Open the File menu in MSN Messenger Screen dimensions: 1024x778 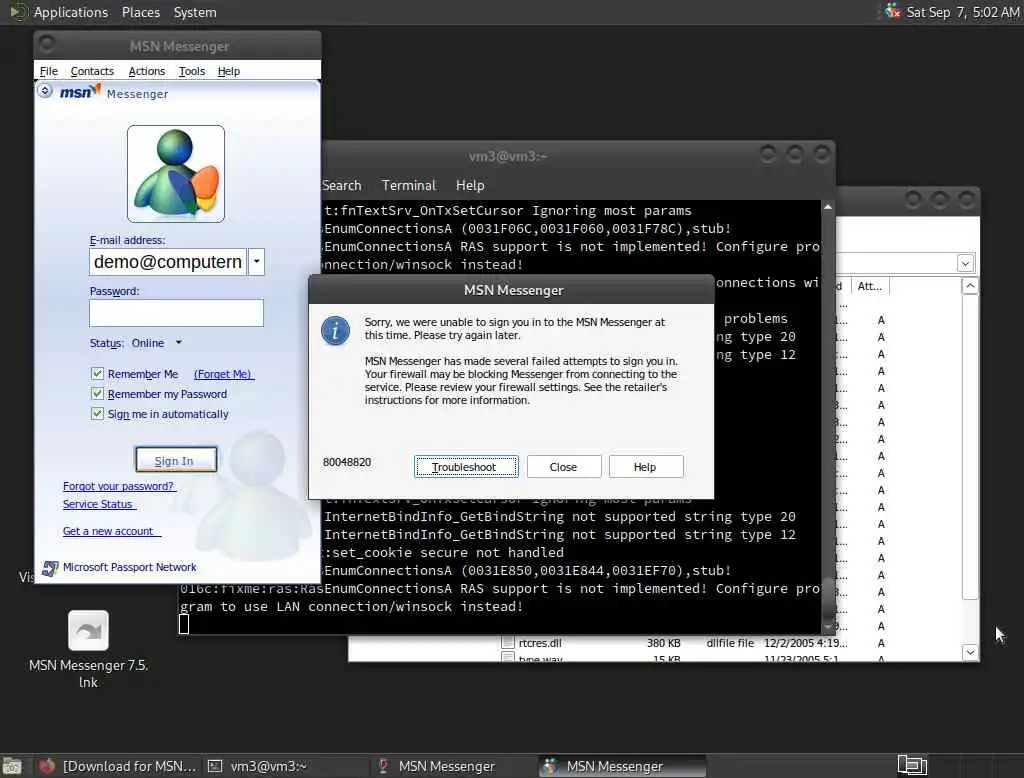pyautogui.click(x=48, y=71)
